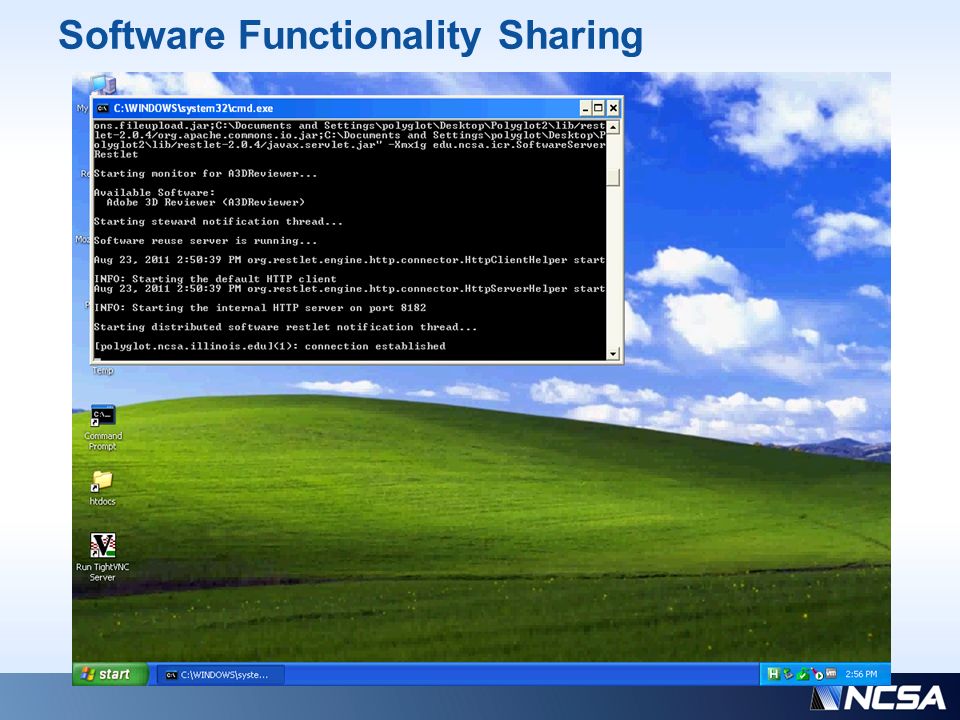Launch the Run TightVNC Server desktop icon
Screen dimensions: 960x720
102,557
